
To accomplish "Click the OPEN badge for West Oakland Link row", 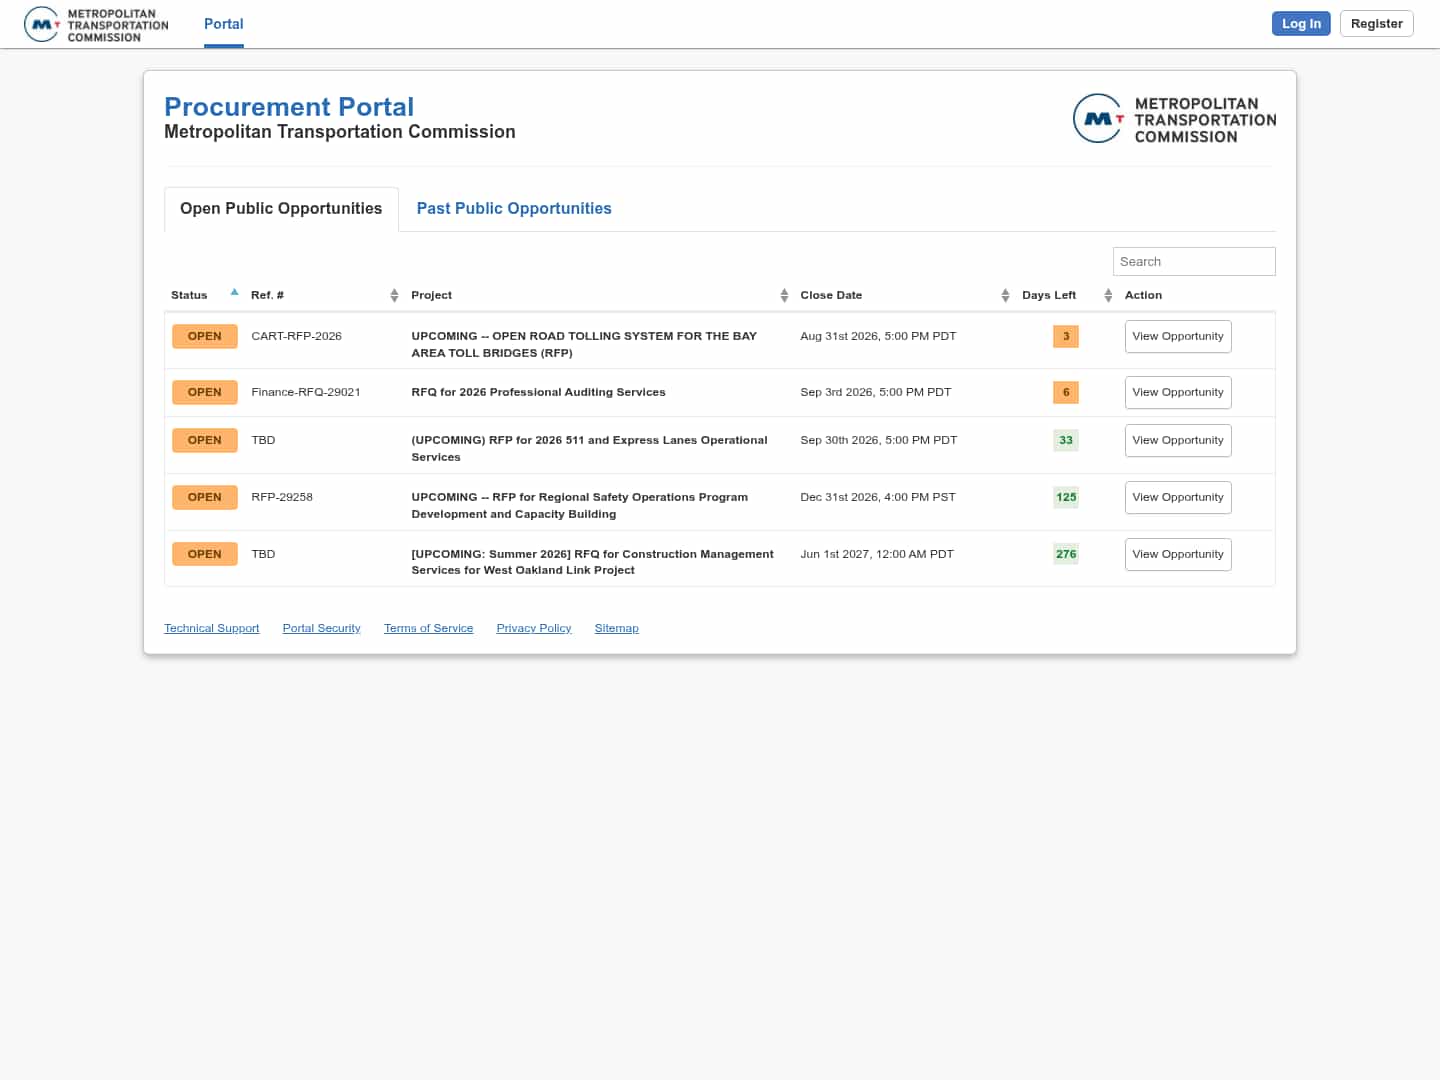I will pyautogui.click(x=205, y=555).
